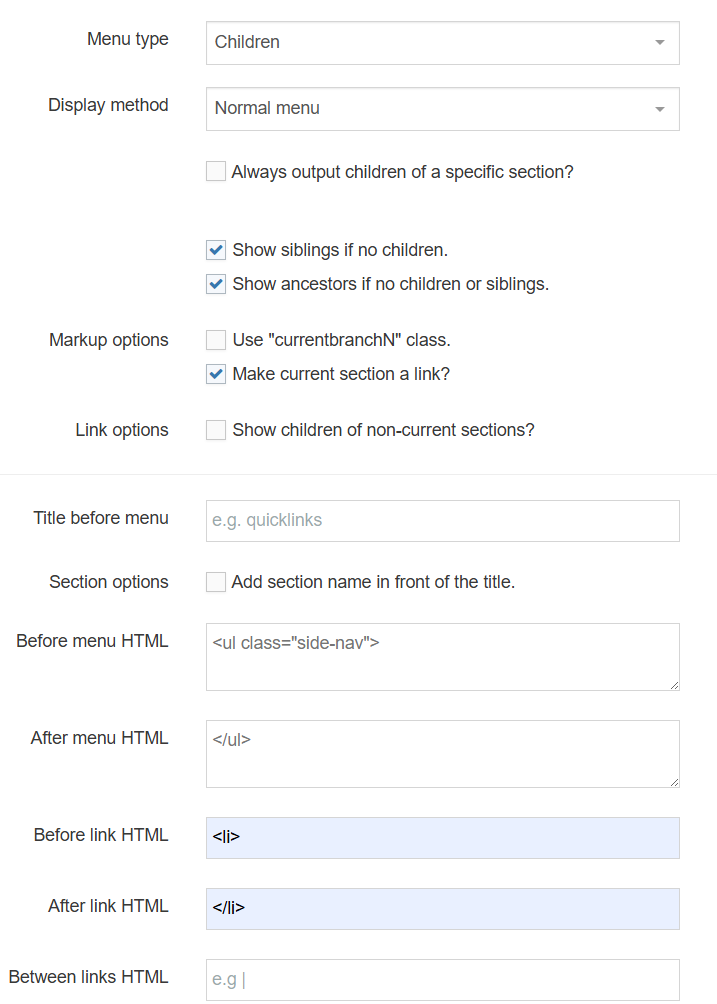Click the Before menu HTML resize handle
The height and width of the screenshot is (1004, 717).
point(674,686)
